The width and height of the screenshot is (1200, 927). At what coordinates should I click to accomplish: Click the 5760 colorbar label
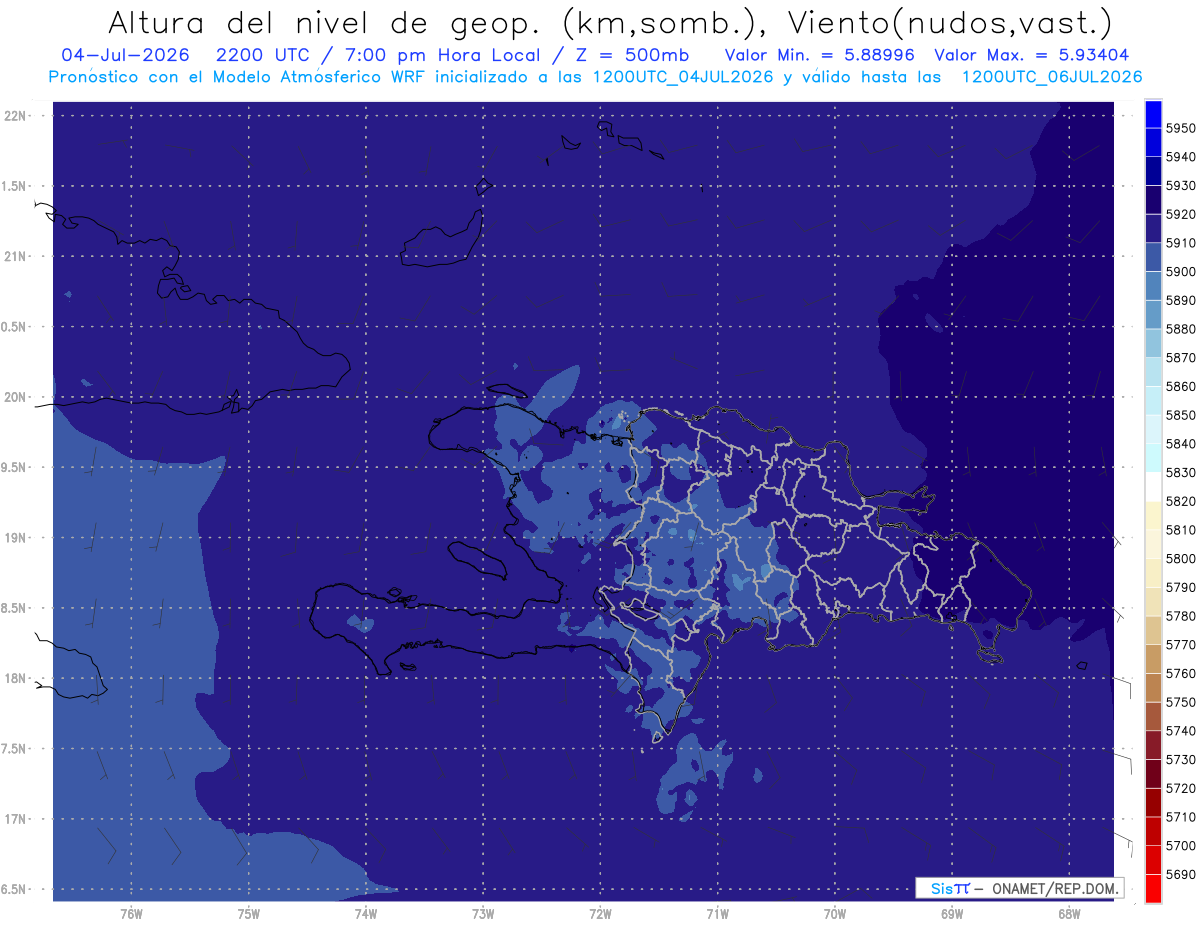coord(1180,674)
